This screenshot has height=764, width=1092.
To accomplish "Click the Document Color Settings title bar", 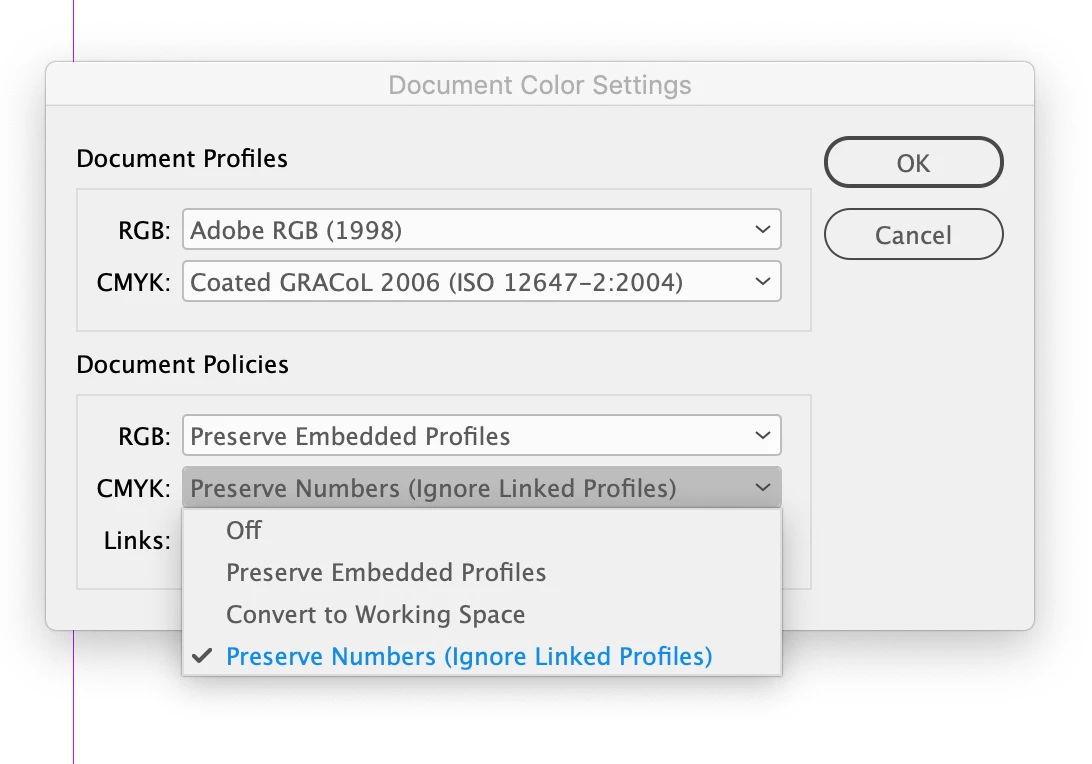I will click(x=539, y=85).
